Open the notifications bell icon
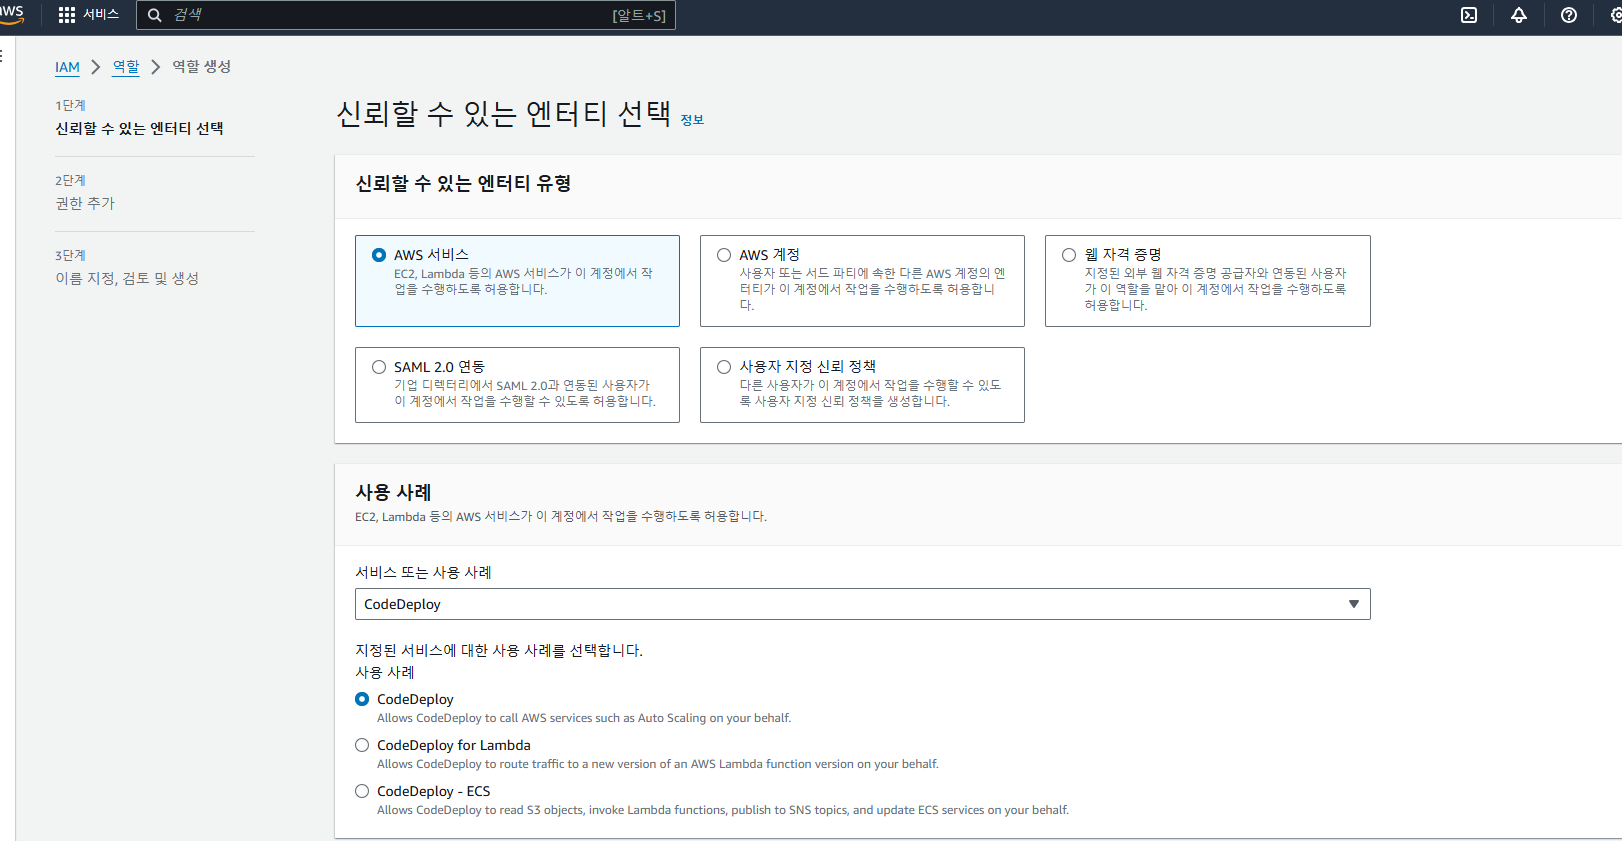Image resolution: width=1622 pixels, height=841 pixels. (x=1519, y=15)
